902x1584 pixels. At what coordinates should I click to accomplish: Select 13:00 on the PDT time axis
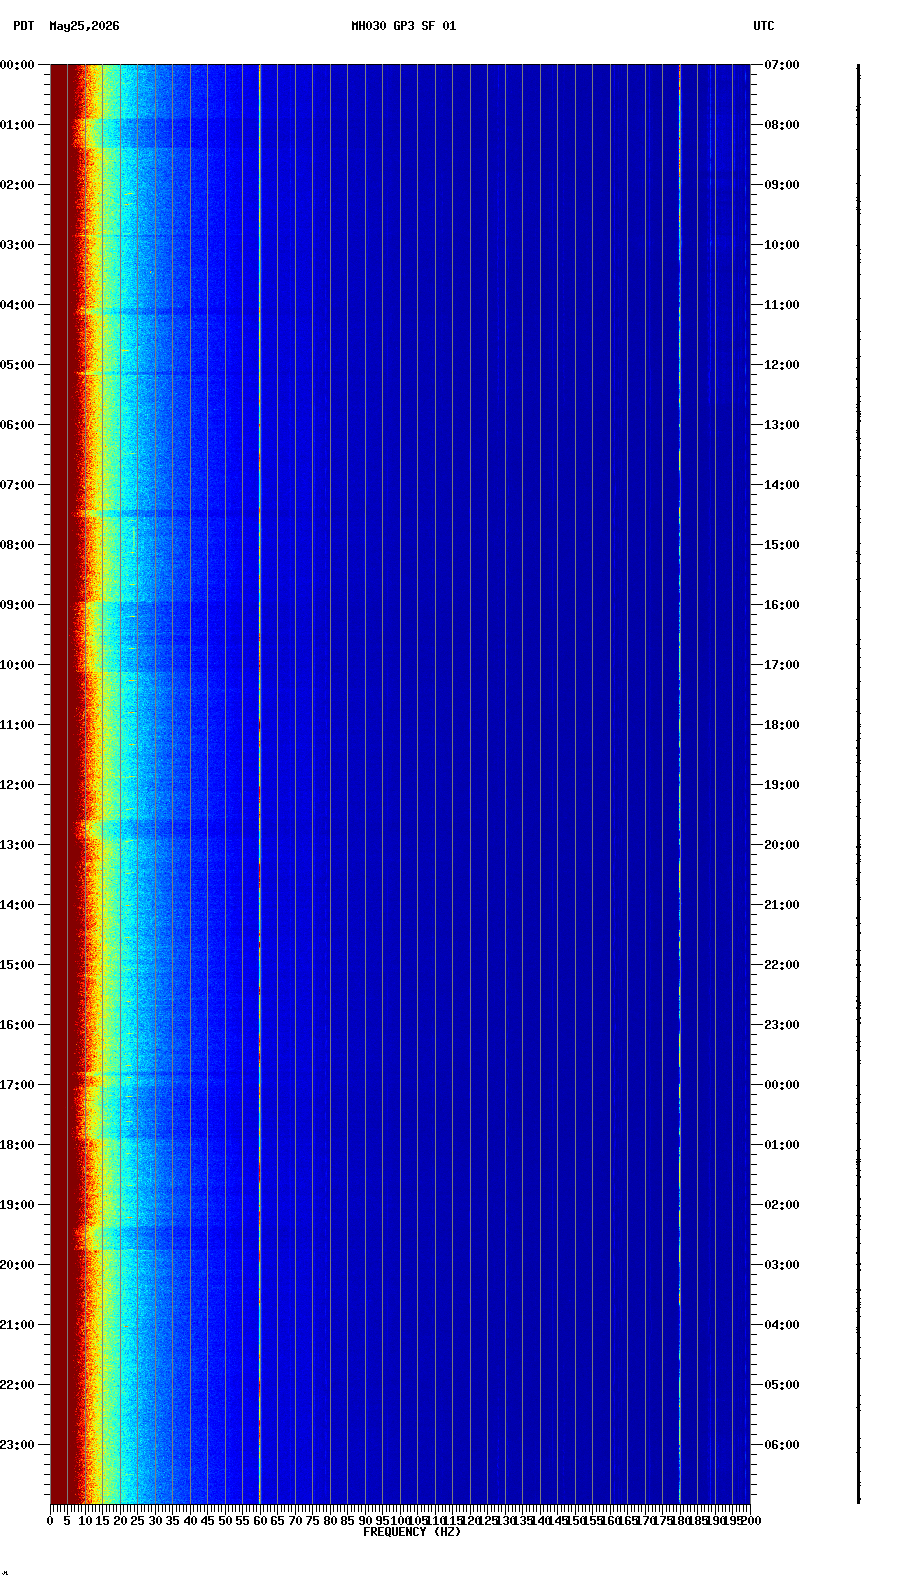click(17, 845)
